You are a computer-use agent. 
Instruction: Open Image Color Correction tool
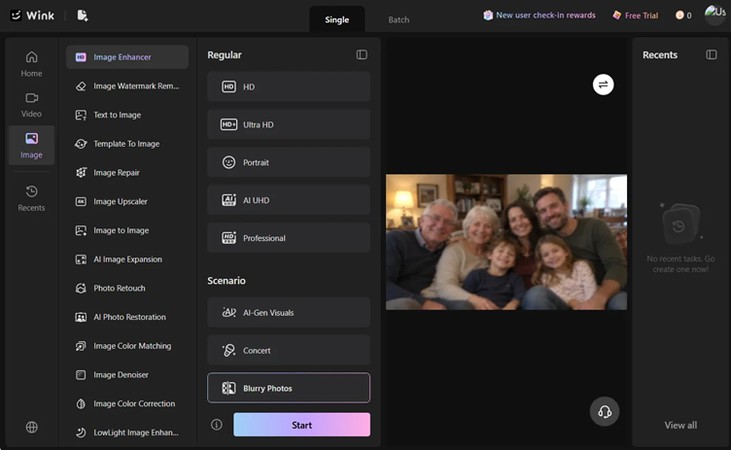[x=127, y=404]
